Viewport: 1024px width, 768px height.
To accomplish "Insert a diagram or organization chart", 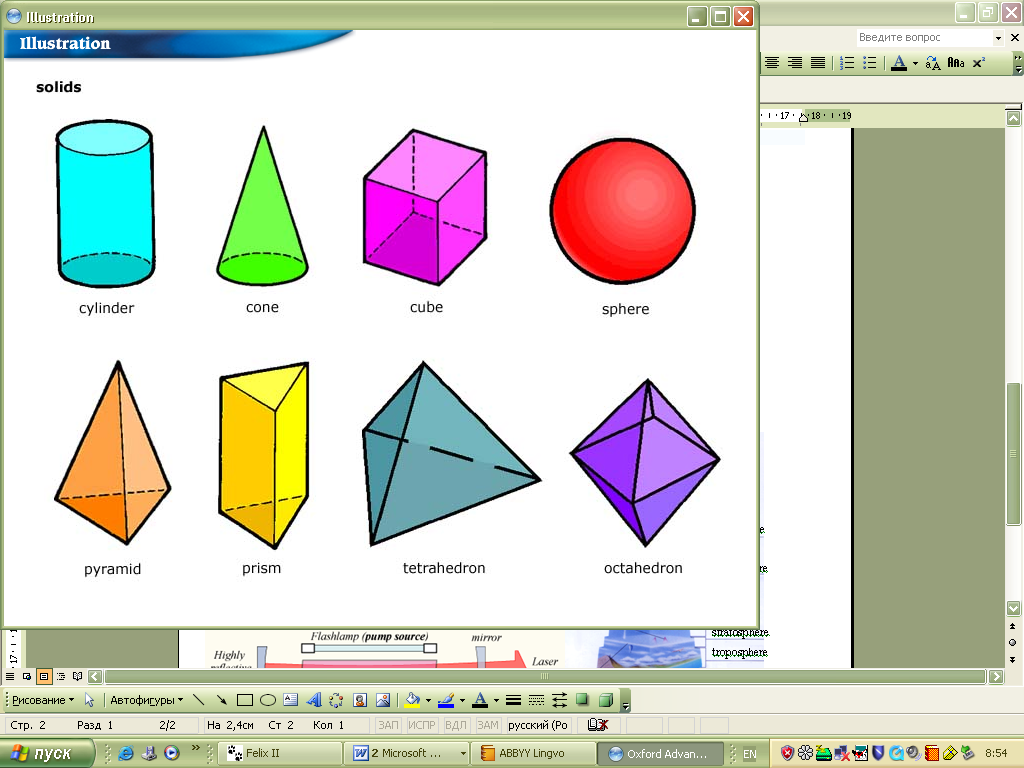I will (336, 700).
